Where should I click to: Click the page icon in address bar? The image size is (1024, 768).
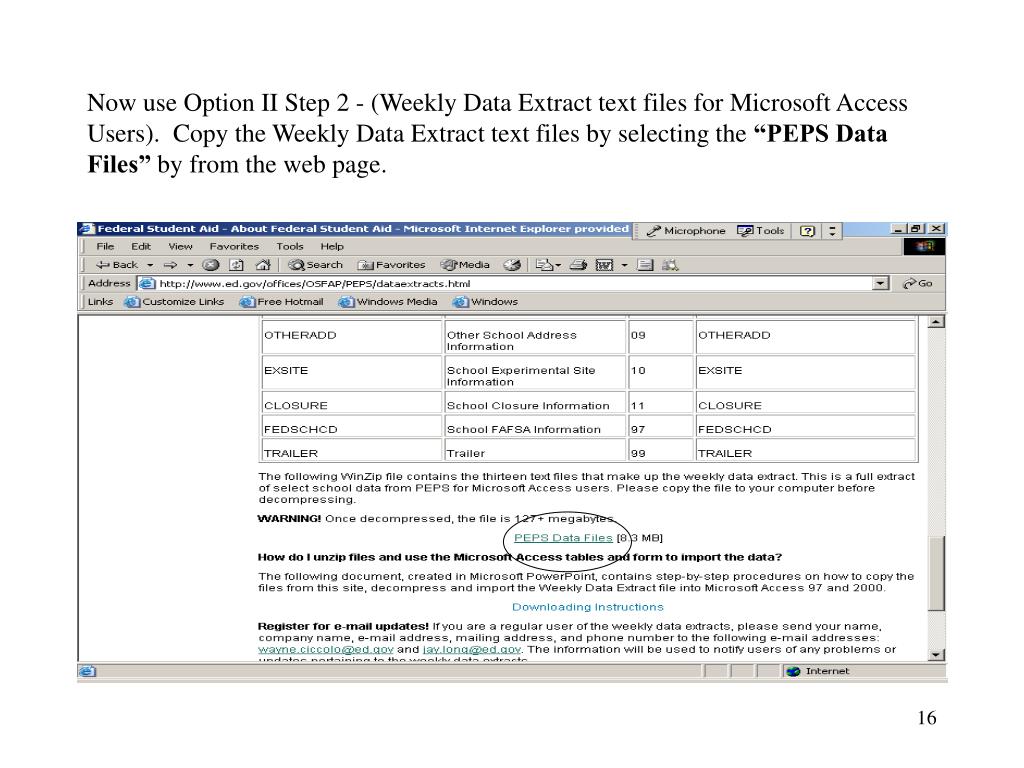(x=147, y=283)
